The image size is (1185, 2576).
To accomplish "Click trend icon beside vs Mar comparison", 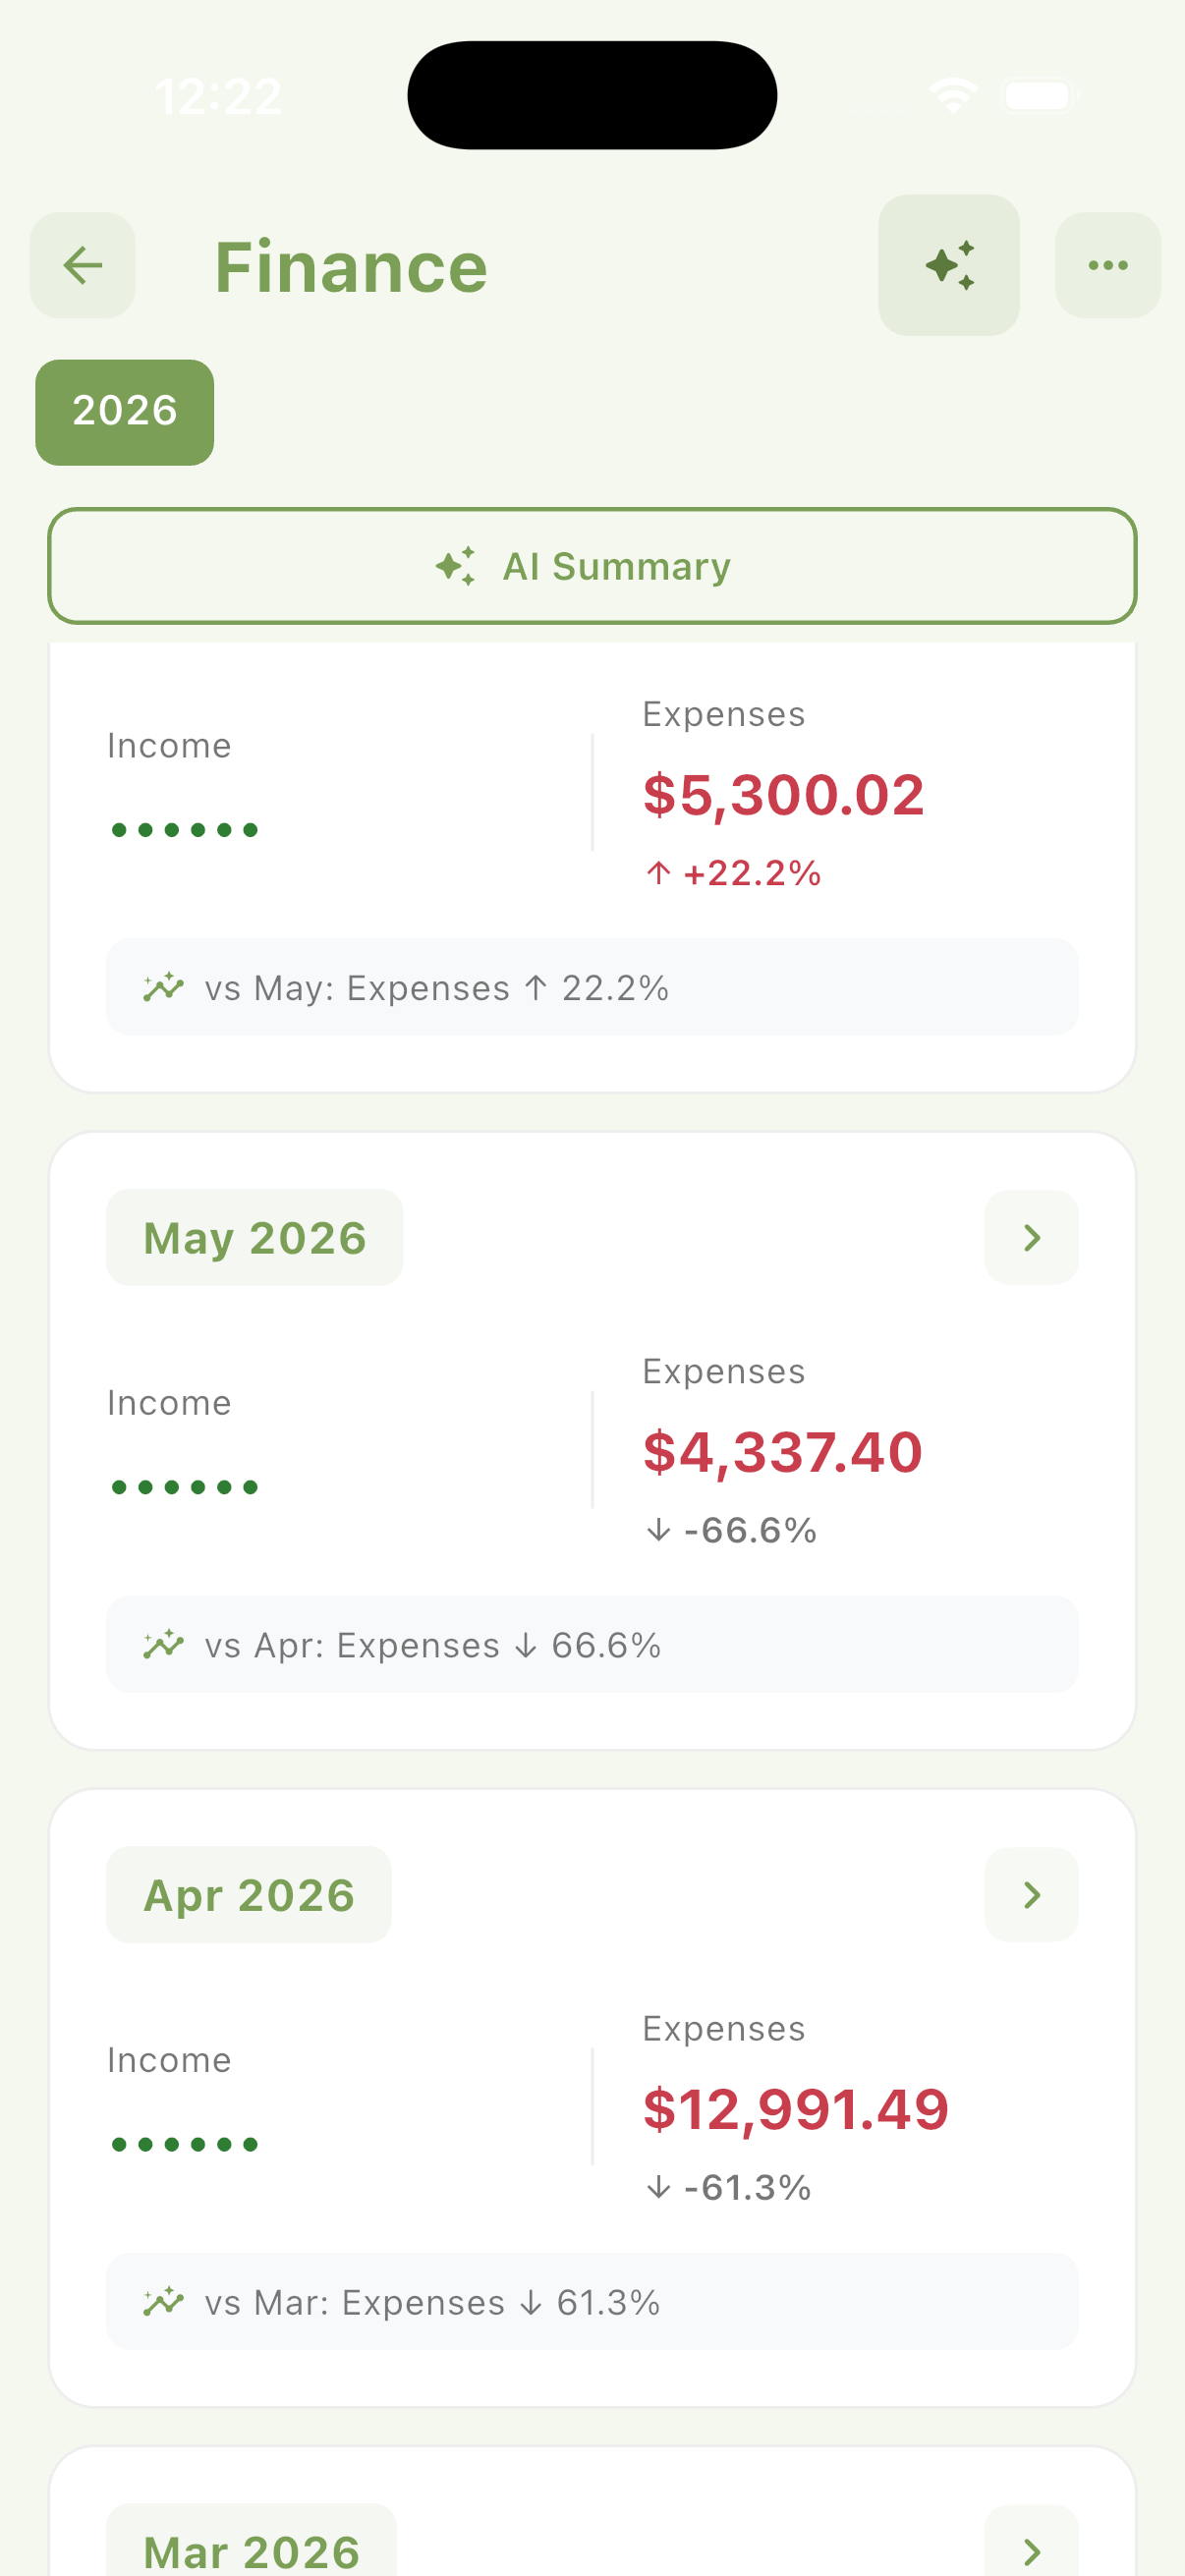I will click(163, 2301).
